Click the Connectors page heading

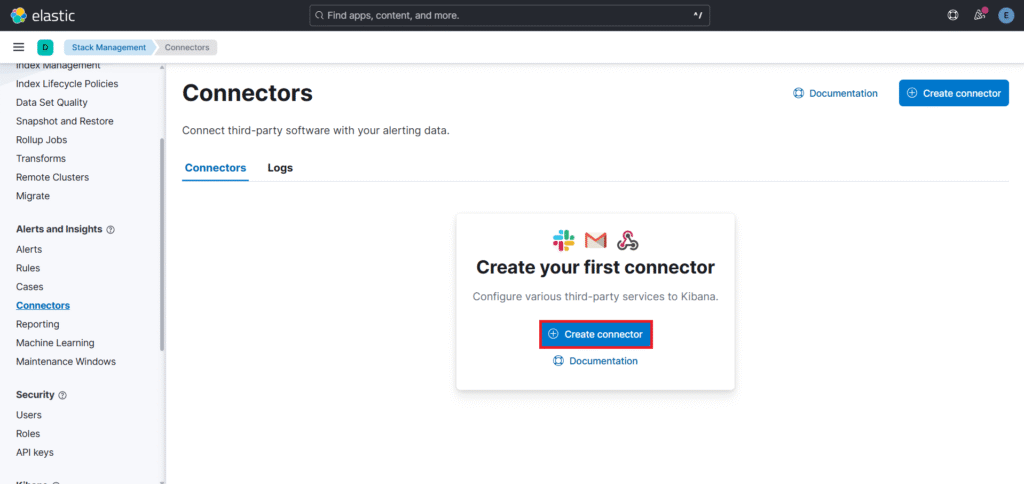pyautogui.click(x=248, y=93)
